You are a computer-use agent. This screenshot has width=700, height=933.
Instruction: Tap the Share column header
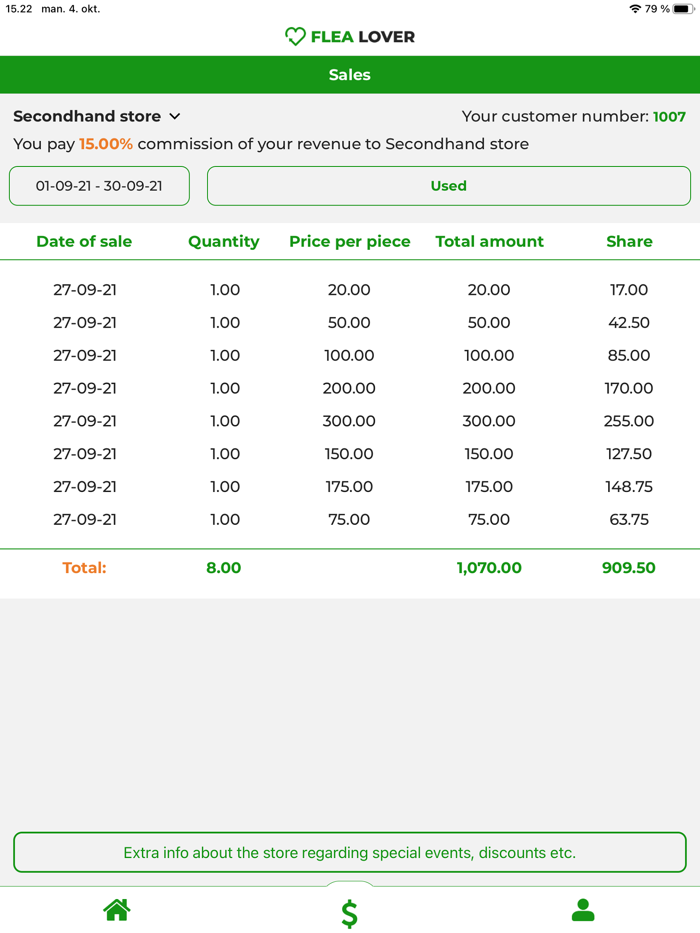click(x=629, y=241)
